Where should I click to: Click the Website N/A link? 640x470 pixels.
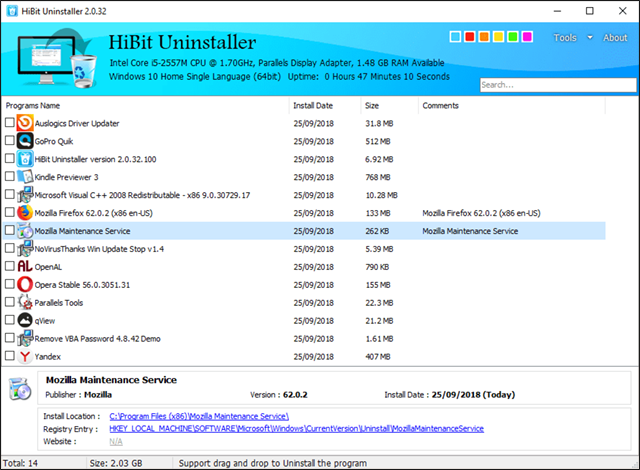116,441
